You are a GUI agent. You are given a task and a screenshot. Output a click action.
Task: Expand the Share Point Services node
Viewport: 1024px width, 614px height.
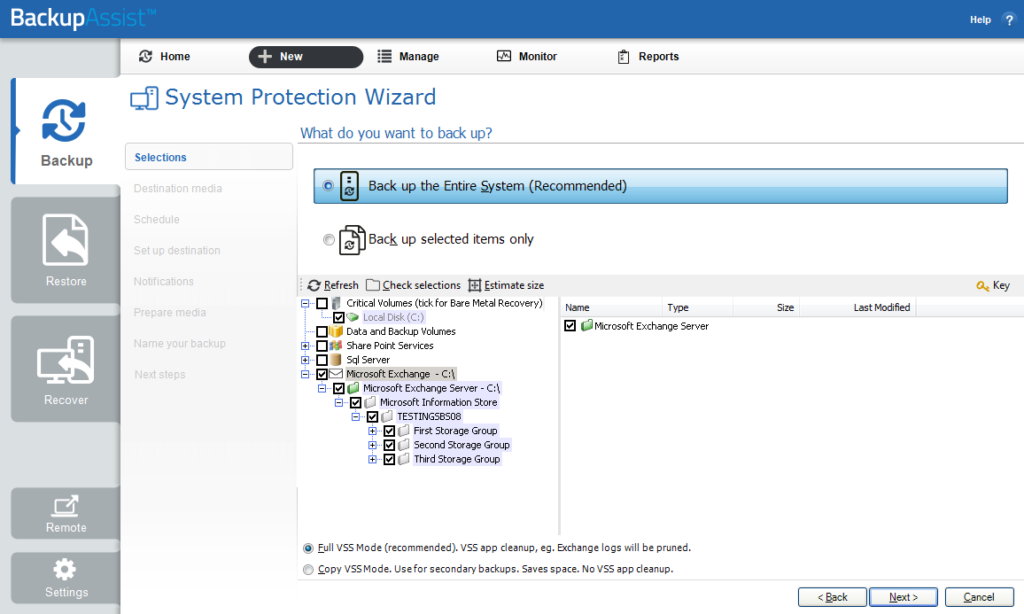pos(305,346)
